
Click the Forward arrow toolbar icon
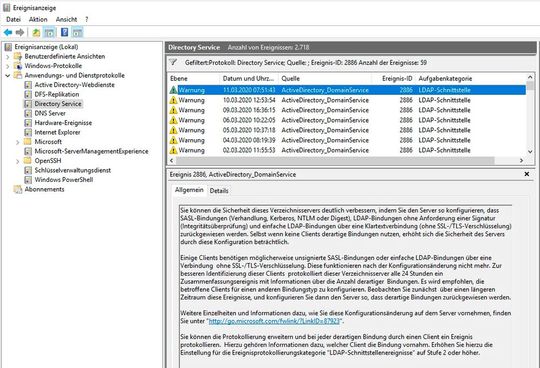20,32
